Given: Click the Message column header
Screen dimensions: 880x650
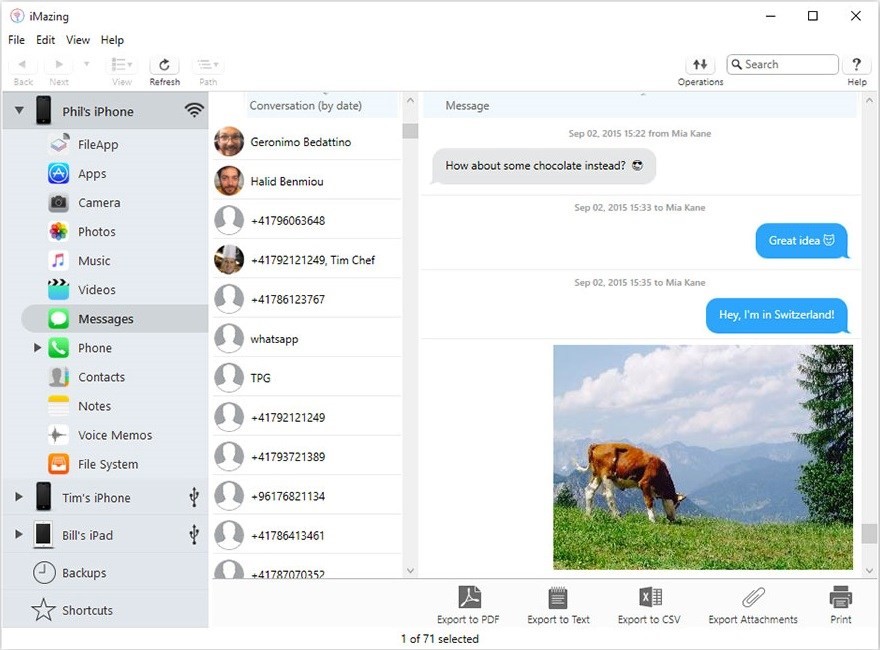Looking at the screenshot, I should coord(640,106).
